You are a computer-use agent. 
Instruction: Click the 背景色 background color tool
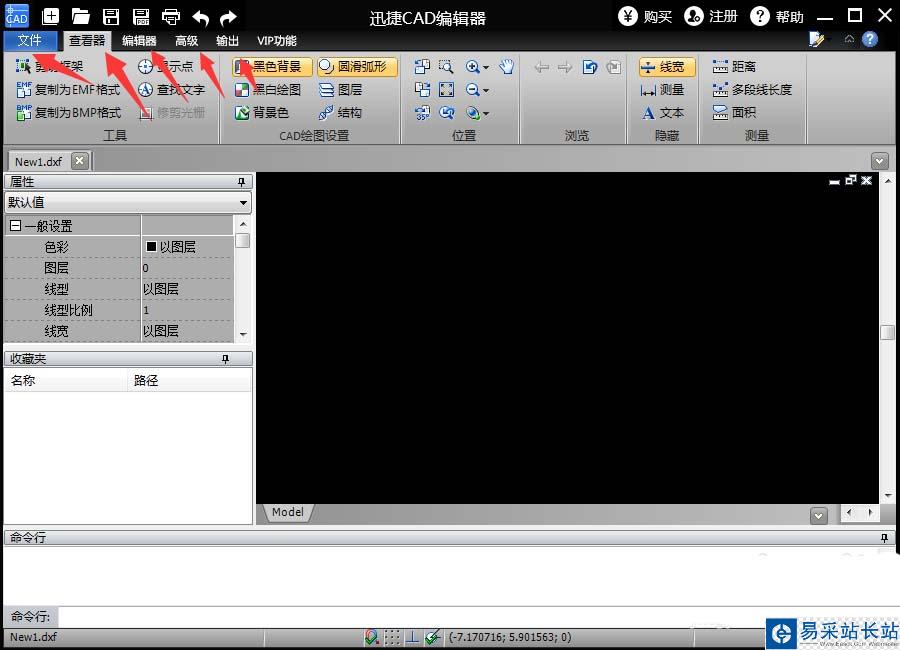coord(262,113)
